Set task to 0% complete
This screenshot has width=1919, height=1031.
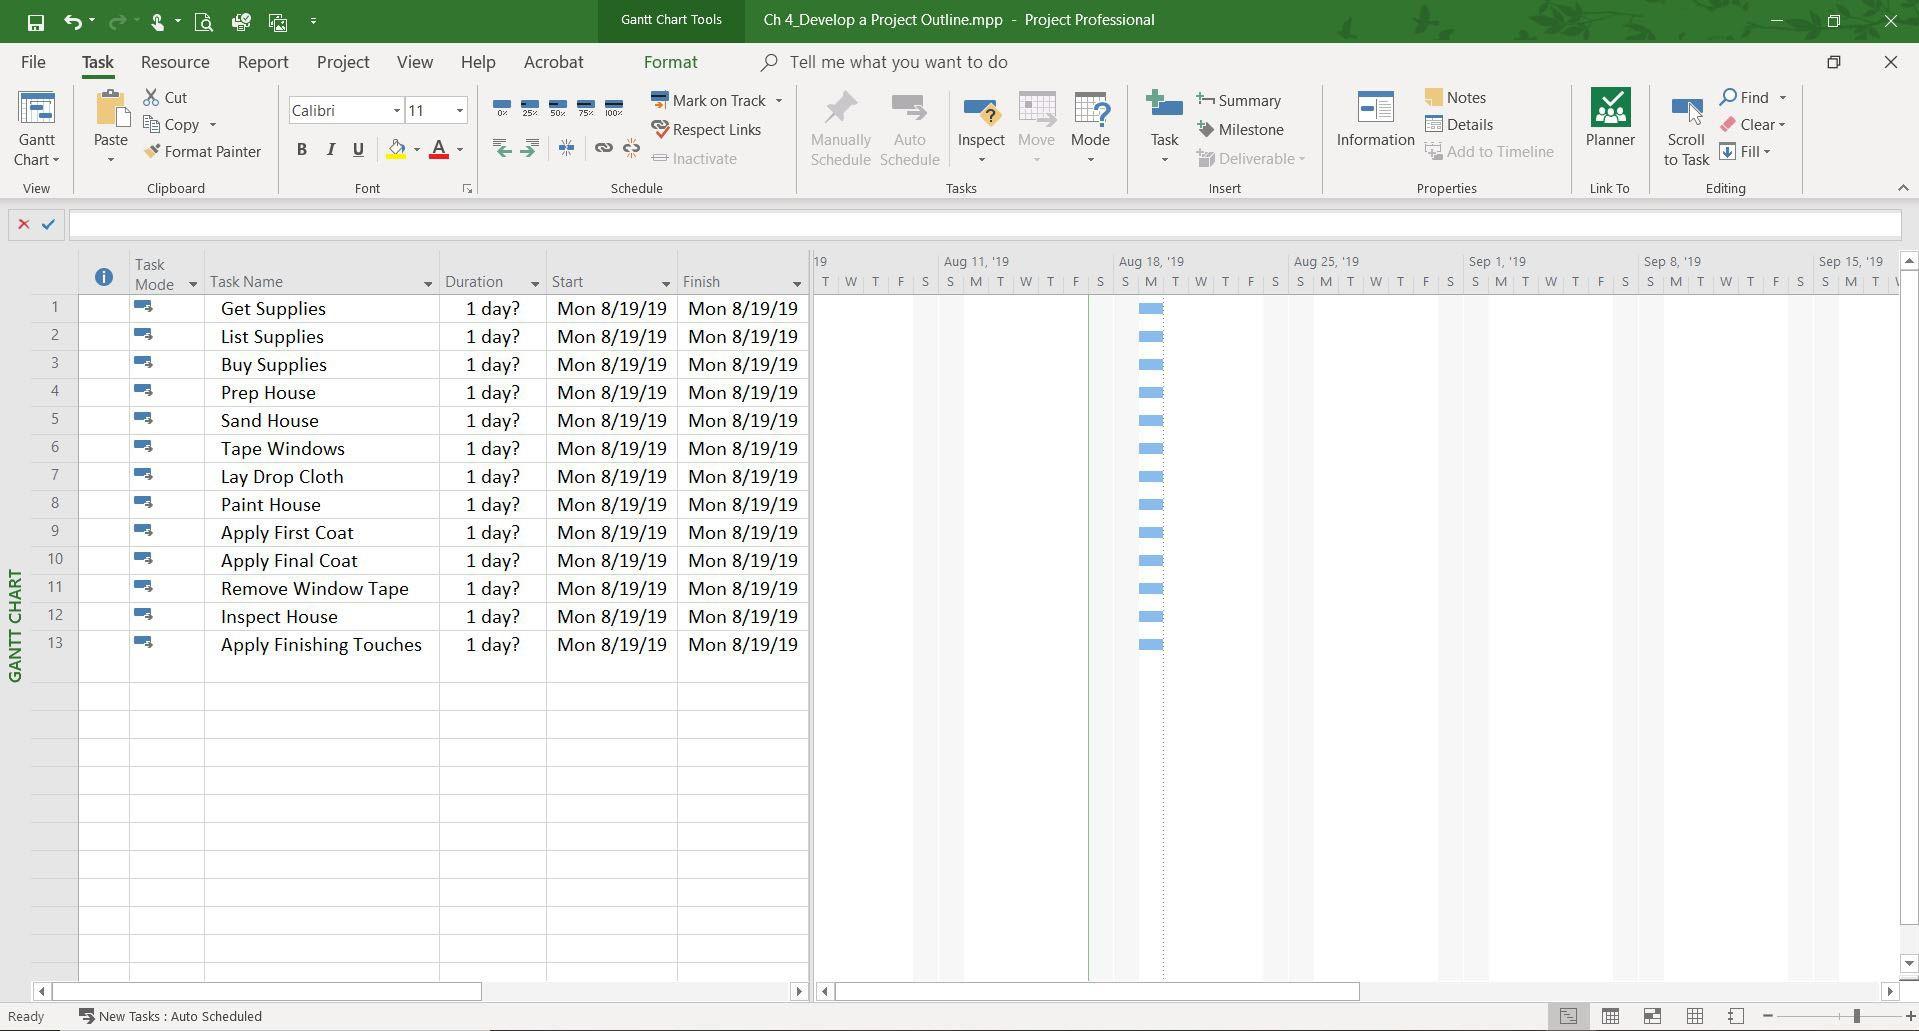click(x=502, y=107)
